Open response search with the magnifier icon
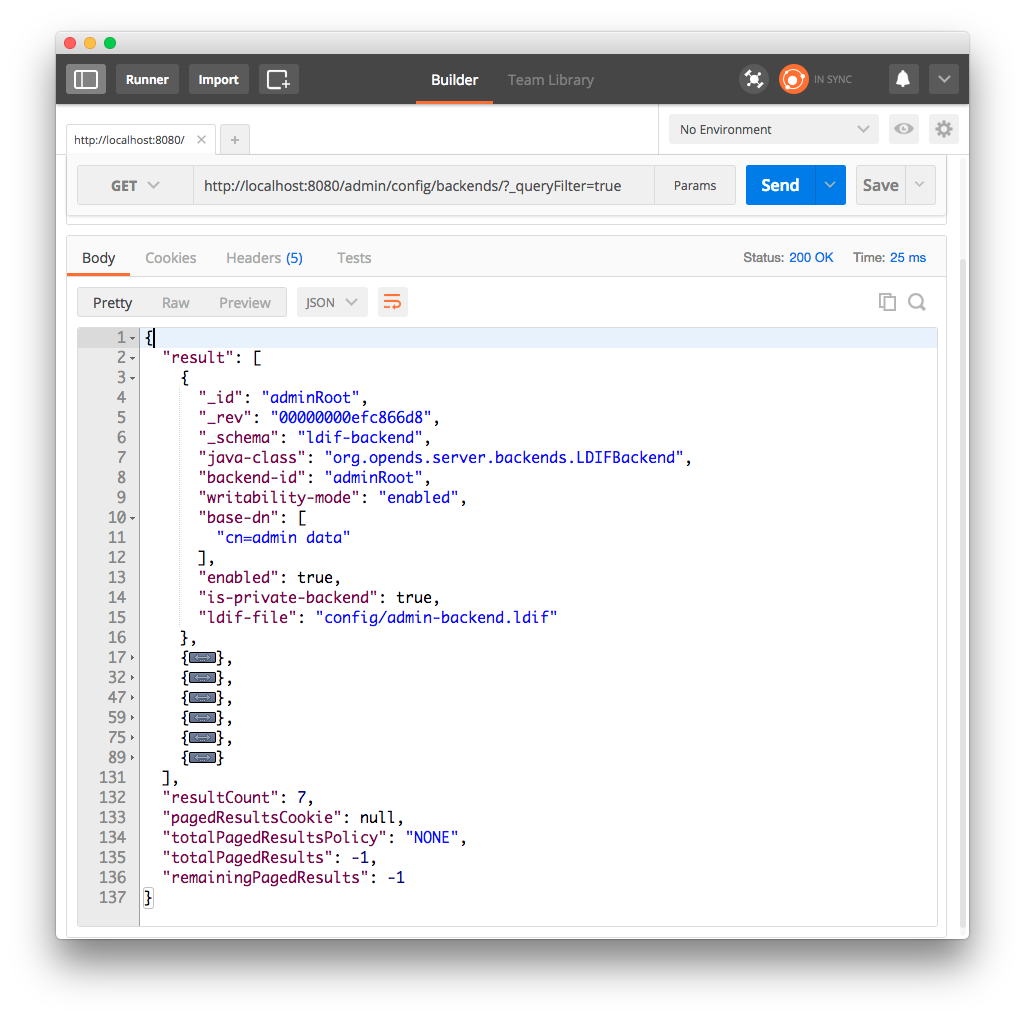Image resolution: width=1025 pixels, height=1019 pixels. [917, 301]
